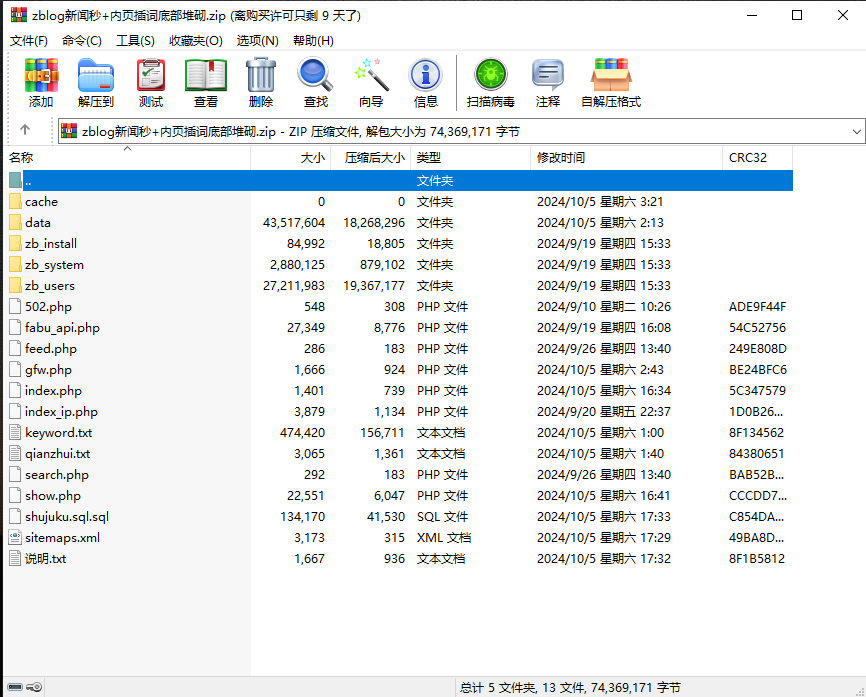Viewport: 866px width, 697px height.
Task: Click the 添加 (Add) toolbar icon
Action: (x=41, y=75)
